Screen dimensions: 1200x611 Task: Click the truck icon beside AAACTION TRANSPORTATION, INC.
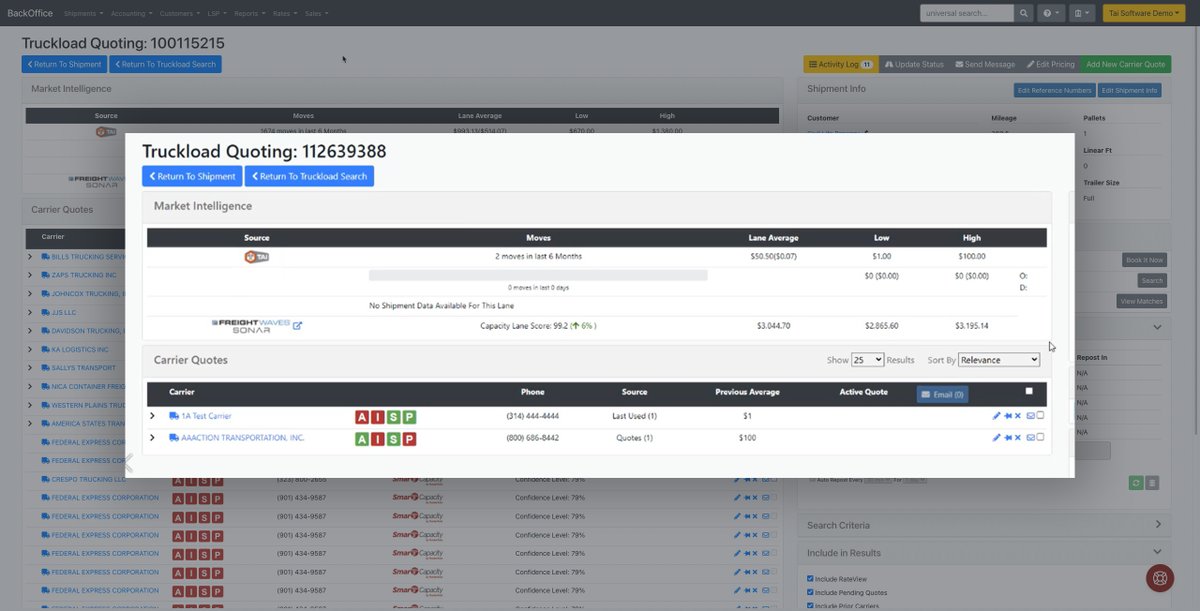pyautogui.click(x=174, y=438)
